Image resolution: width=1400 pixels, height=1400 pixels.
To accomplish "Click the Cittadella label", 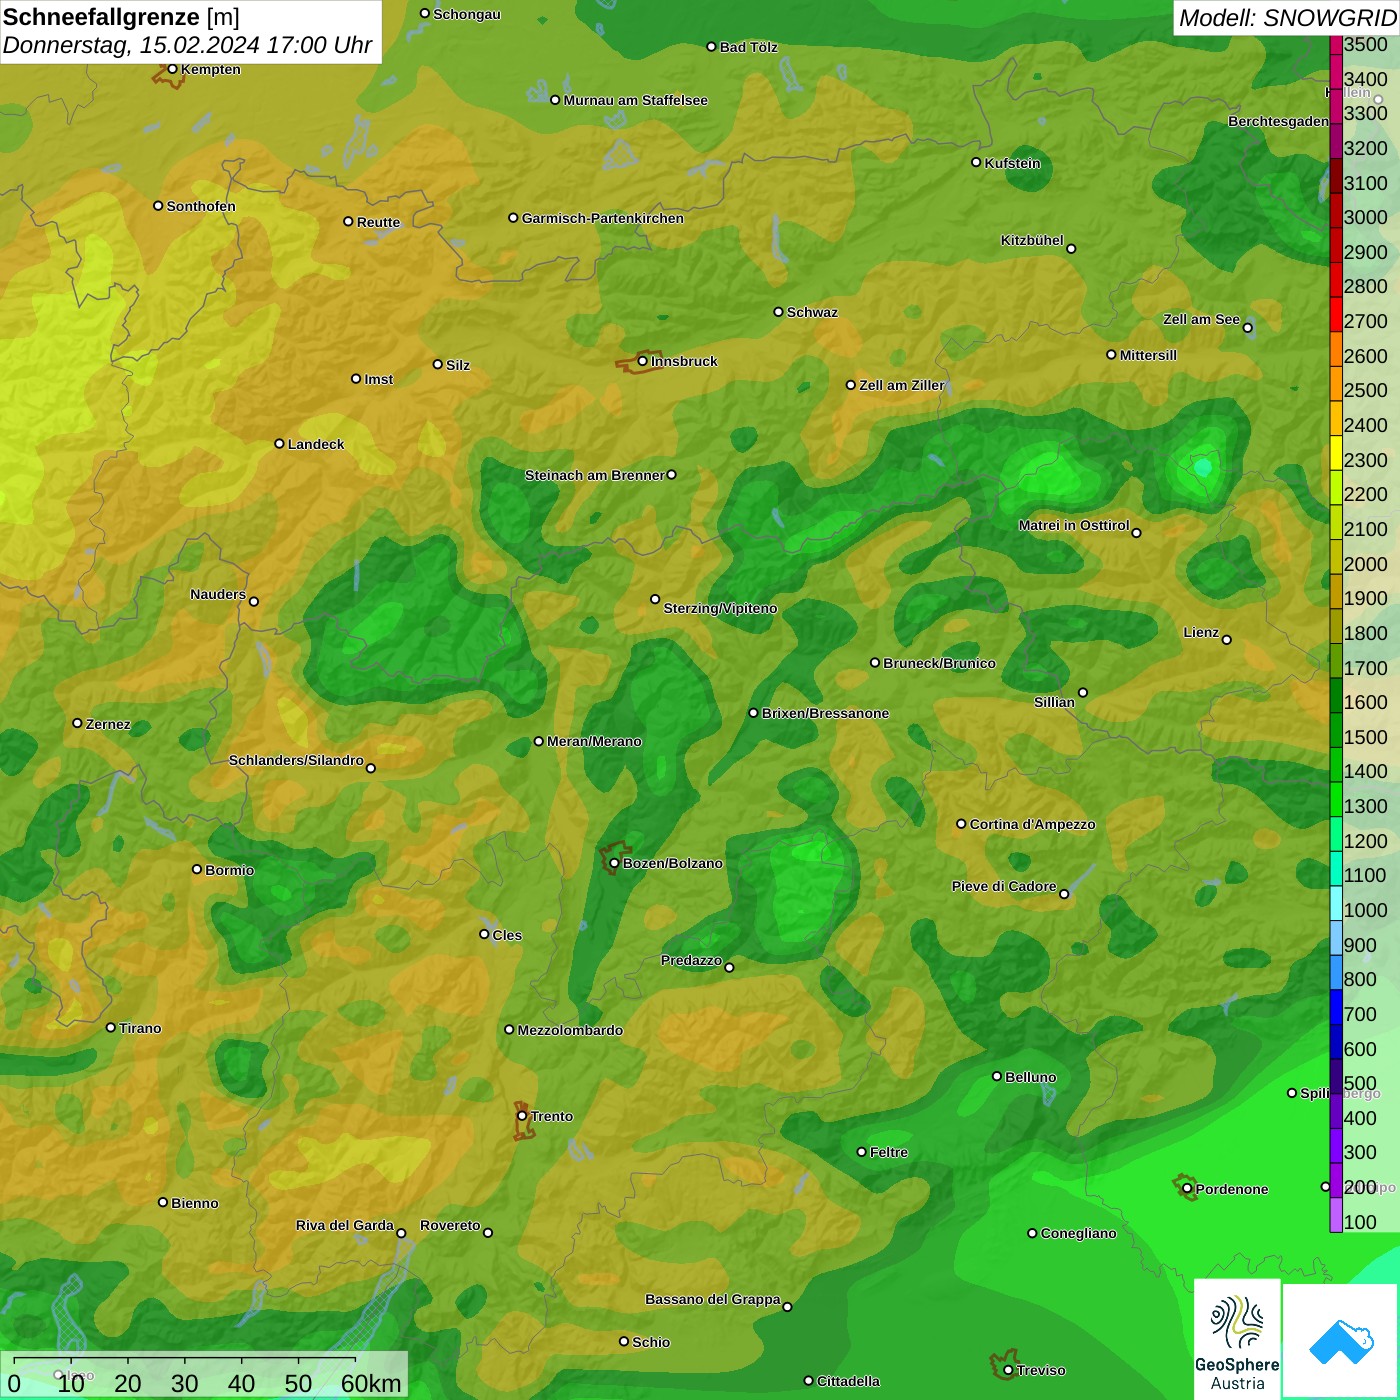I will click(848, 1381).
